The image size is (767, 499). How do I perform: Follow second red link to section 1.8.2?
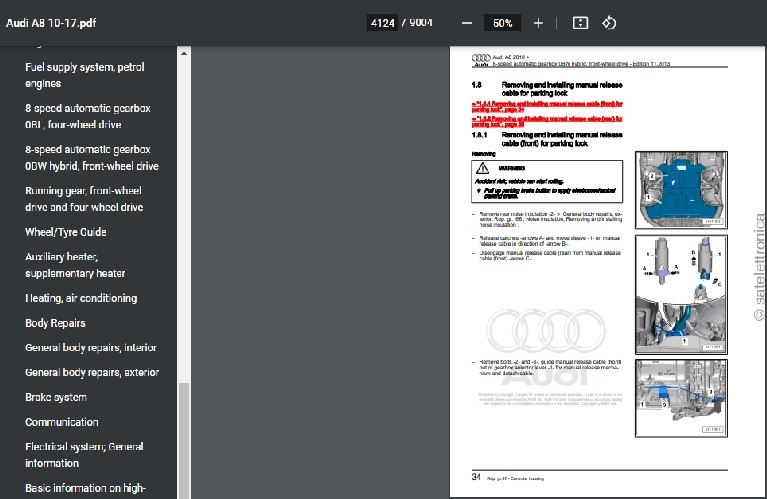[x=547, y=121]
